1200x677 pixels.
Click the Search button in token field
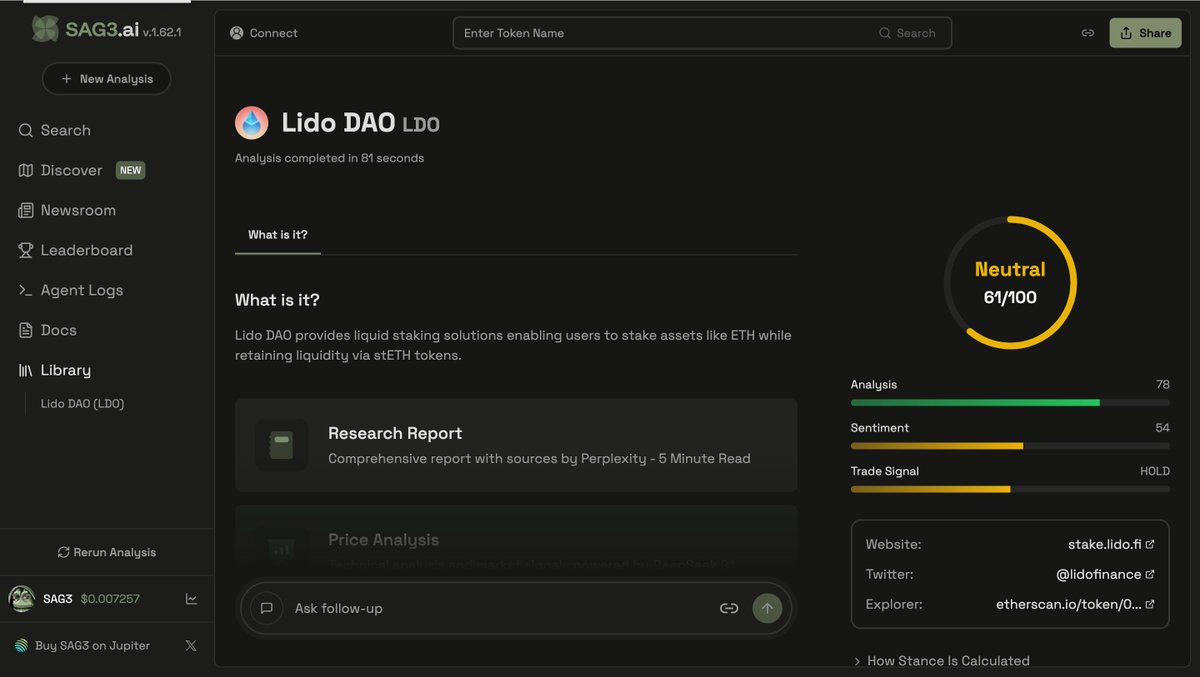click(x=908, y=33)
